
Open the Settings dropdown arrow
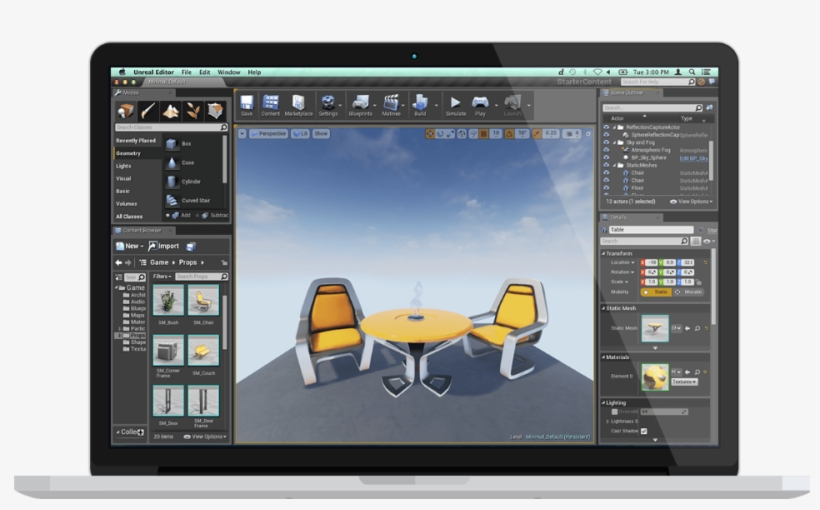[340, 106]
